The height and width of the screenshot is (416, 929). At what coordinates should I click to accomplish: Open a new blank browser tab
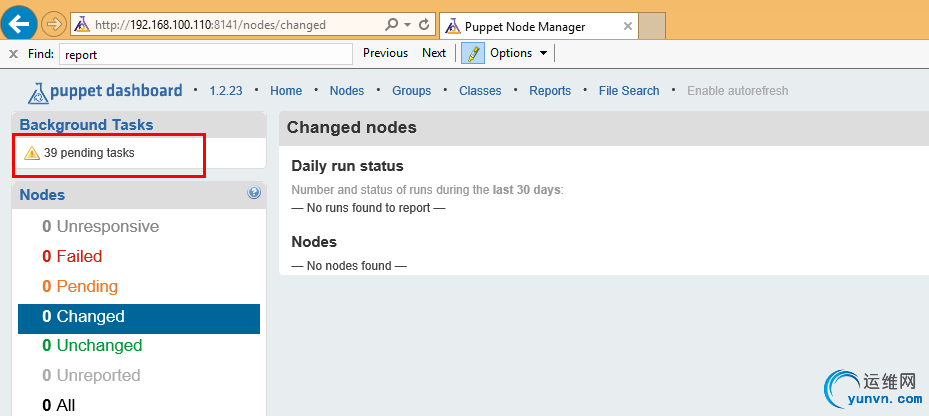652,27
